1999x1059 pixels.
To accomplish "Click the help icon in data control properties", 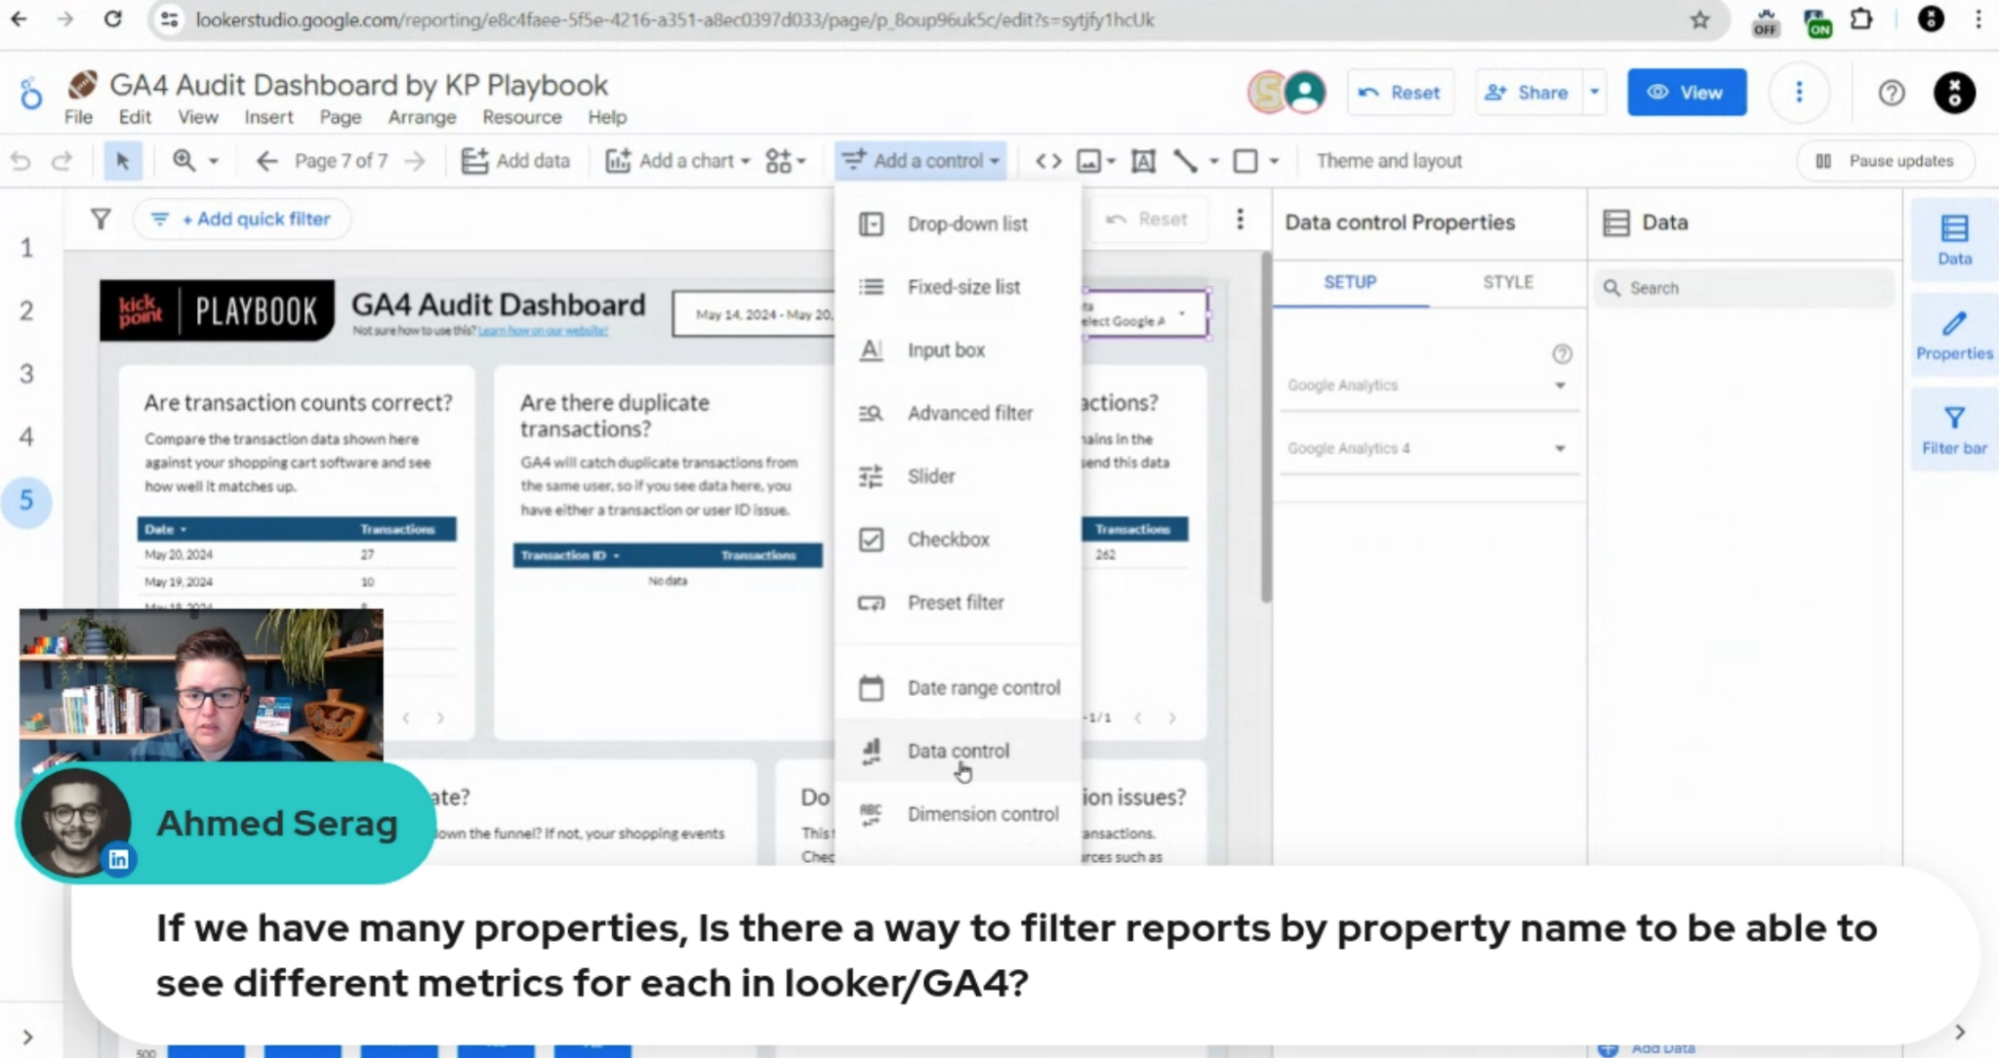I will pos(1562,354).
